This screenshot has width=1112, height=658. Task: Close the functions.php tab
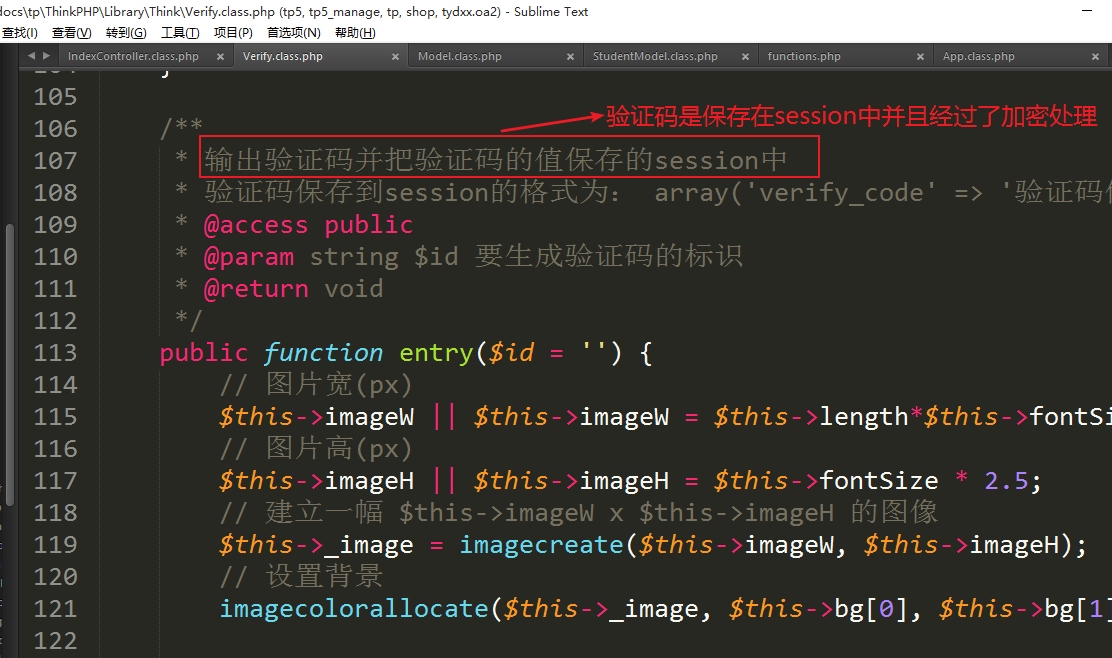921,57
